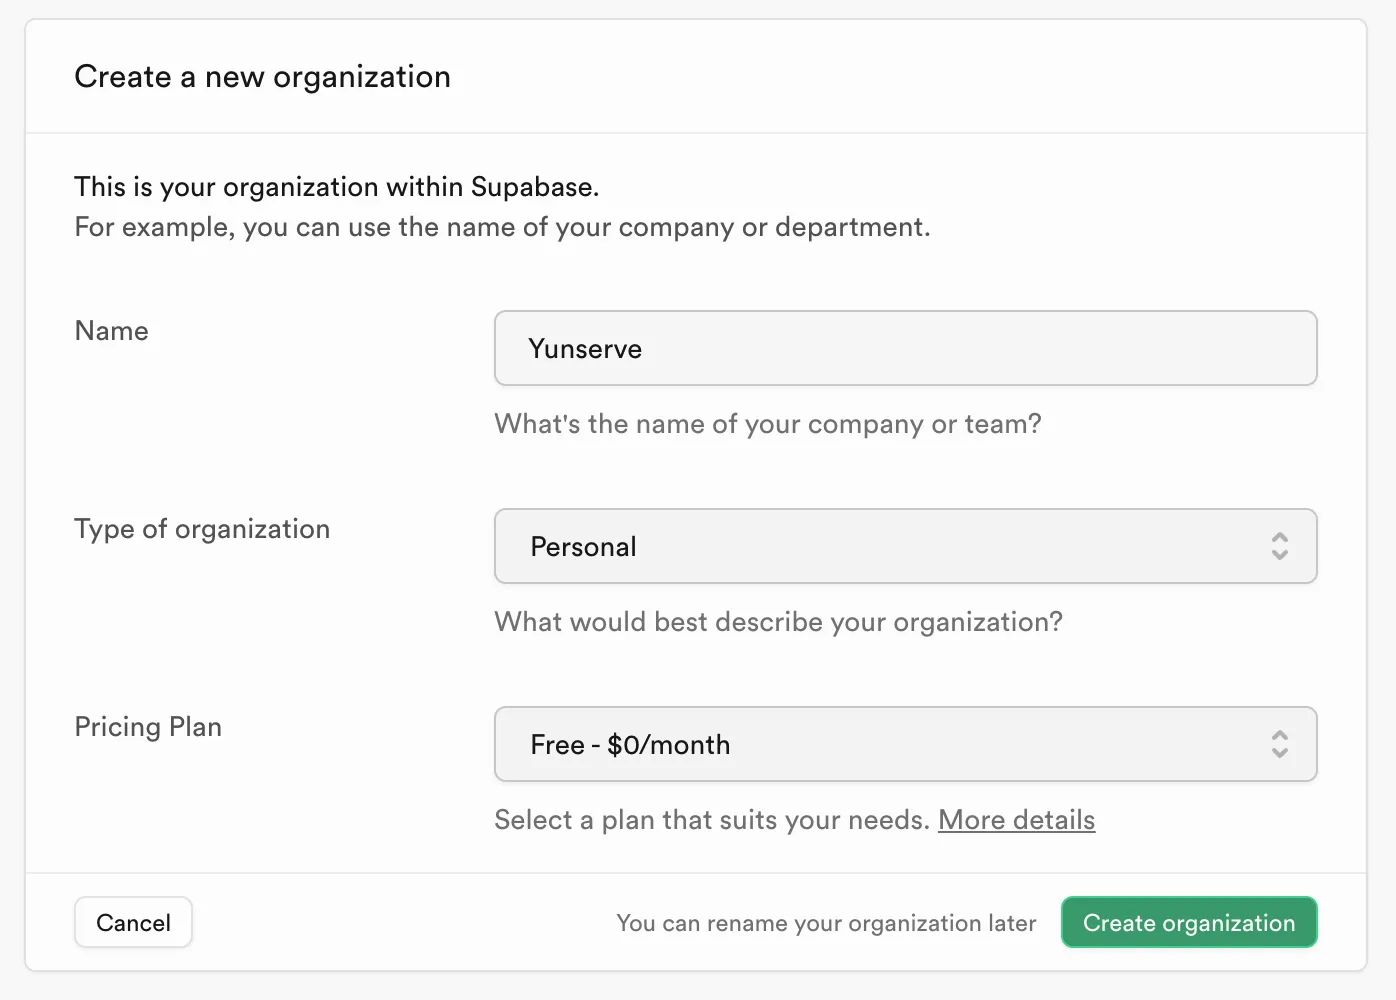The height and width of the screenshot is (1000, 1396).
Task: Click the Create a new organization title
Action: [262, 76]
